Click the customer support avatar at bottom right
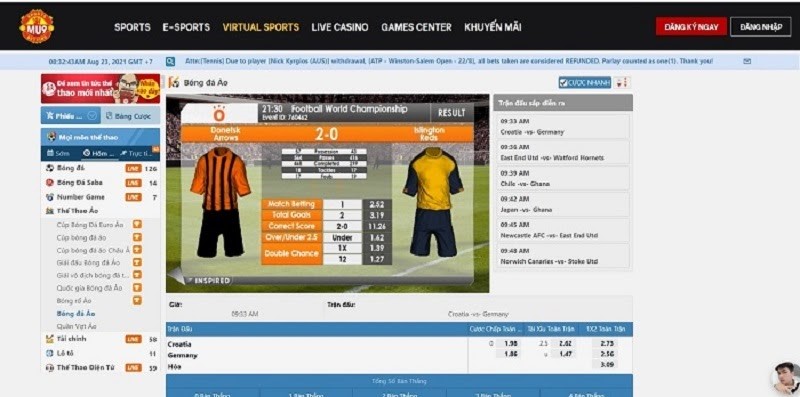This screenshot has height=397, width=800. point(785,378)
